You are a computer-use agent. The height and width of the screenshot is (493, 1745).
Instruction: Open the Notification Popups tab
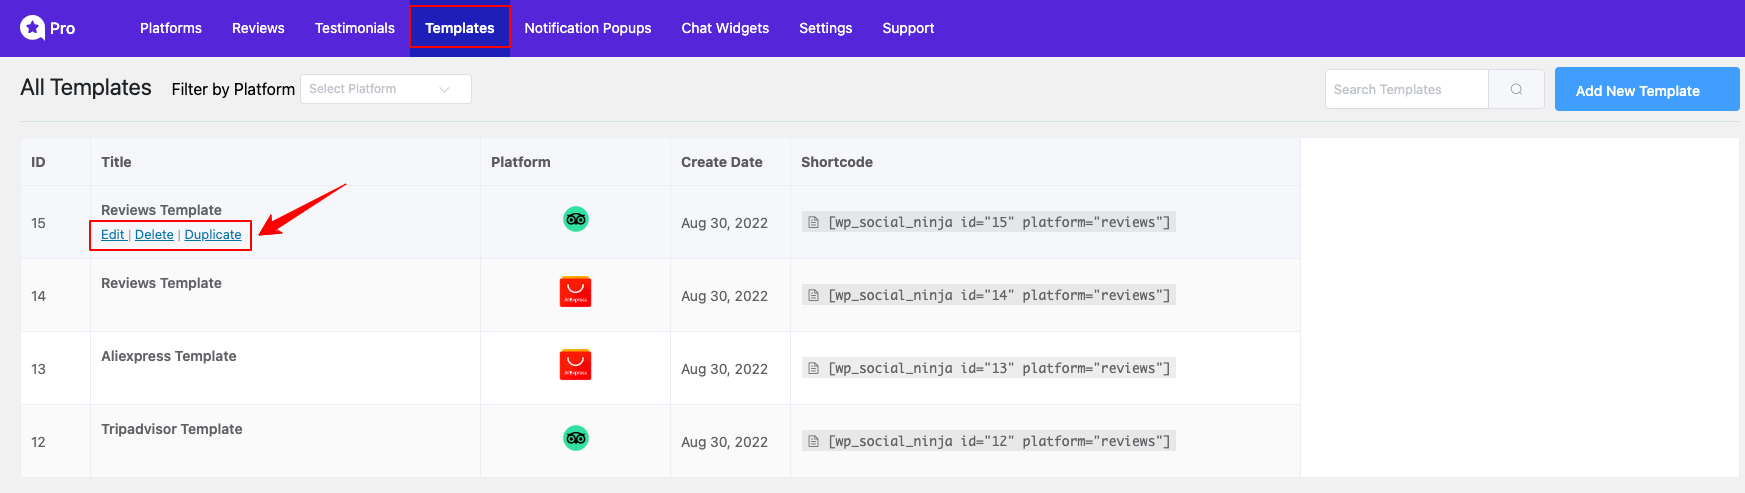pos(587,28)
